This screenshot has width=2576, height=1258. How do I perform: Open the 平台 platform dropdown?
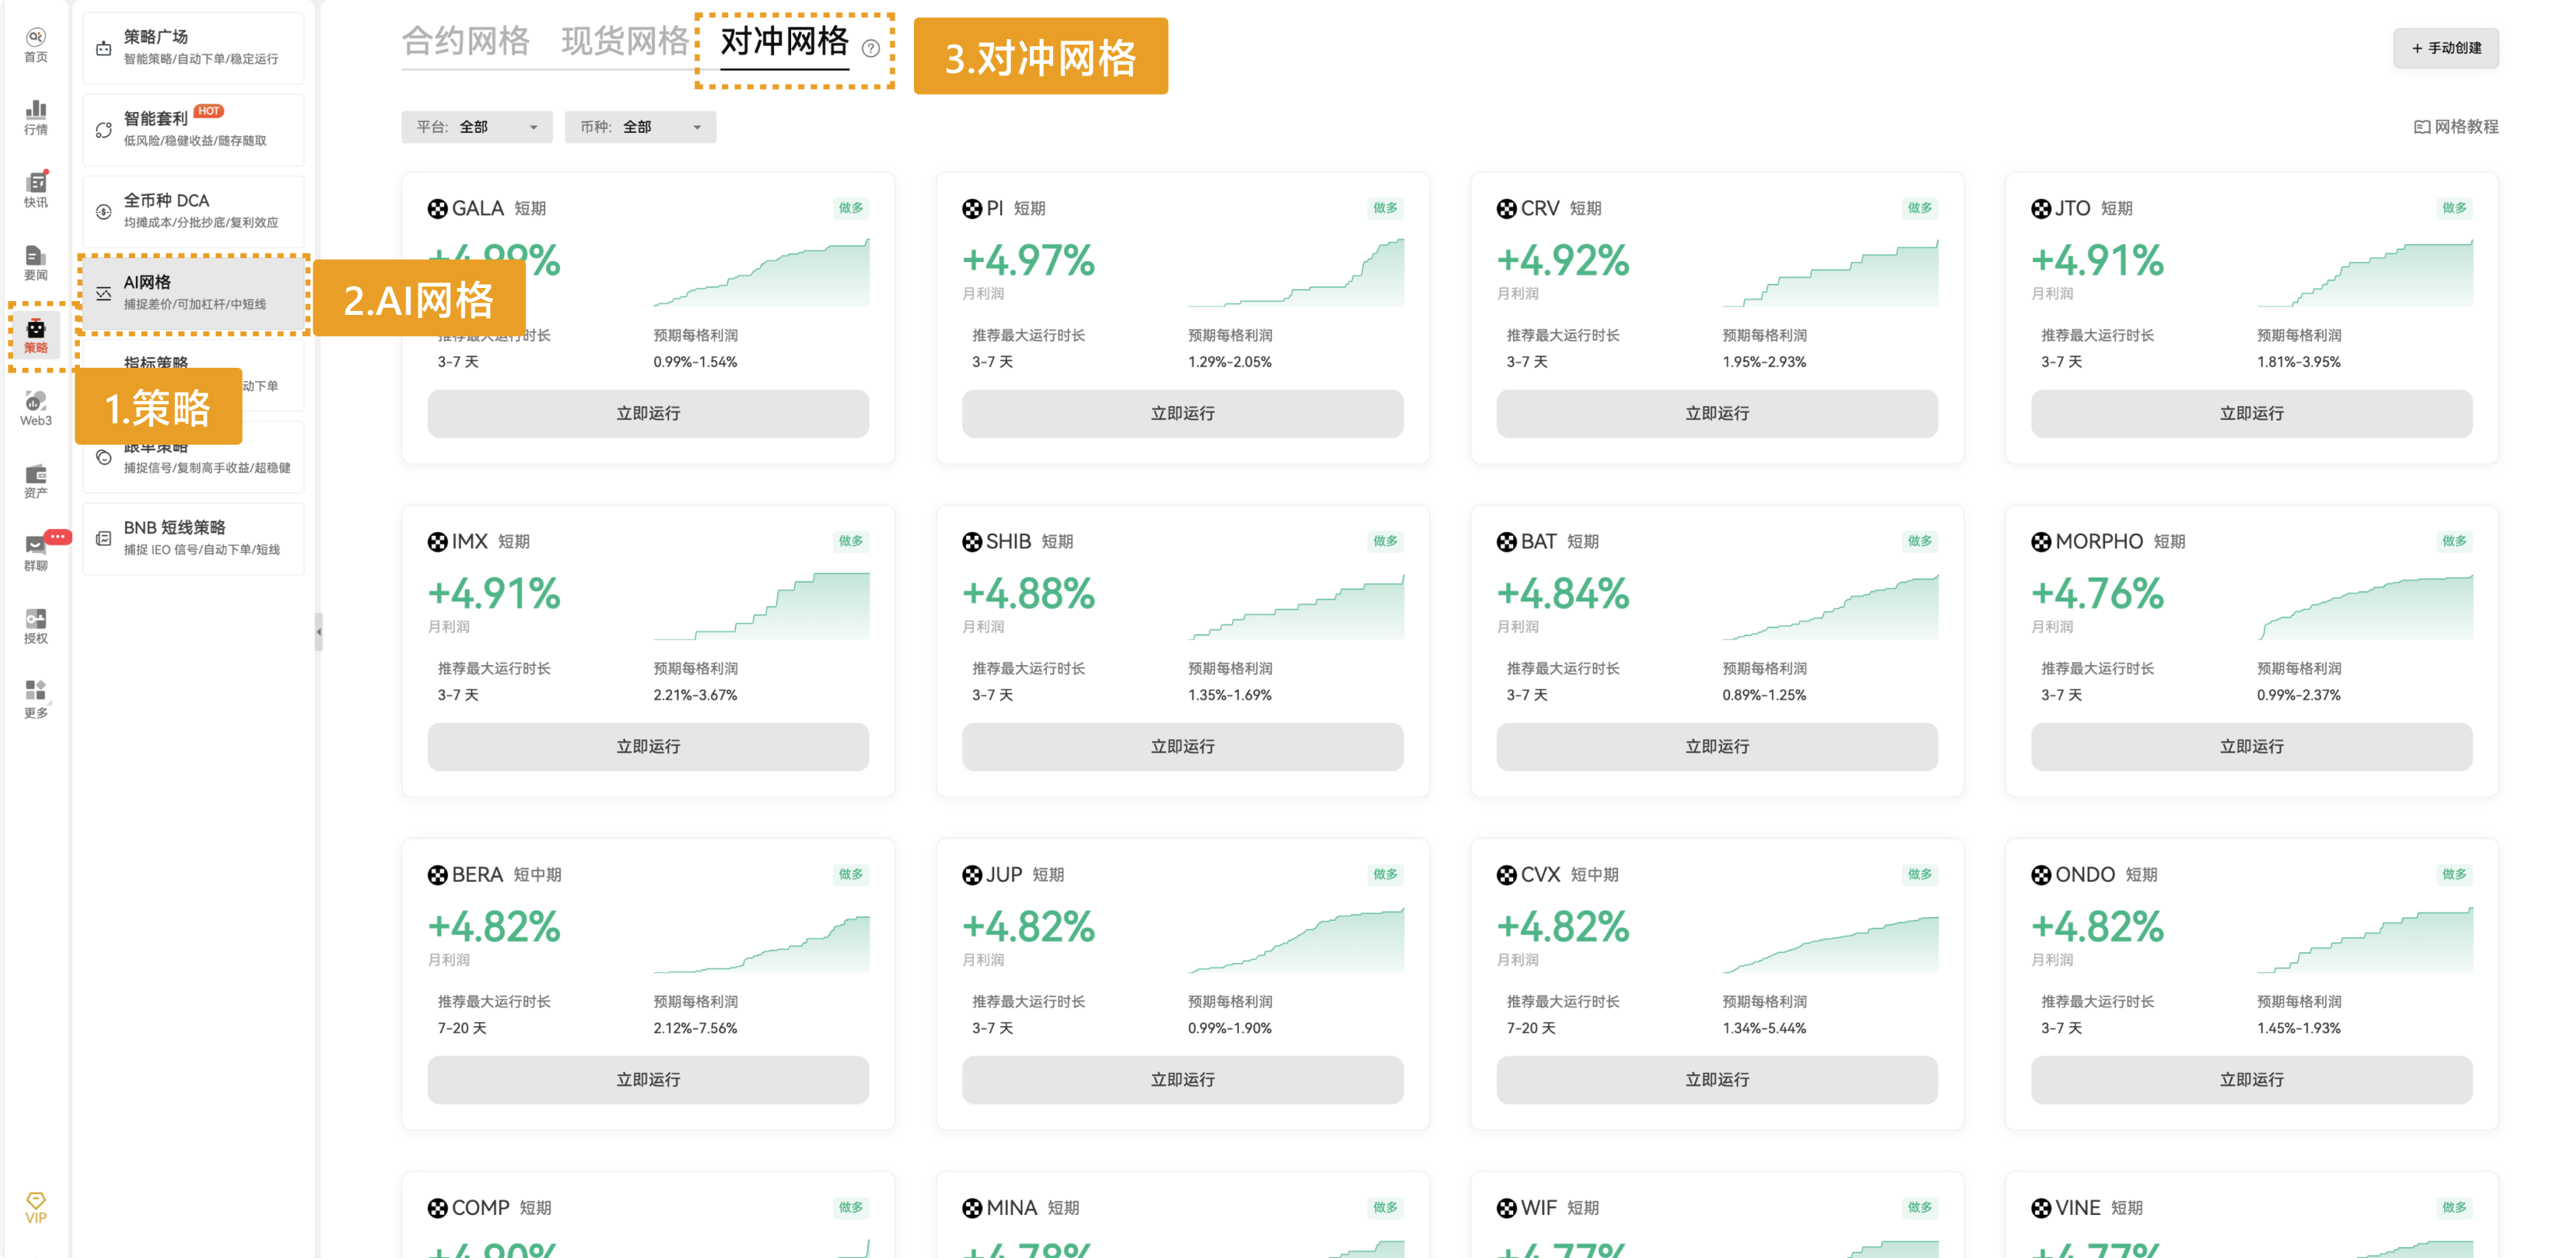pos(477,127)
